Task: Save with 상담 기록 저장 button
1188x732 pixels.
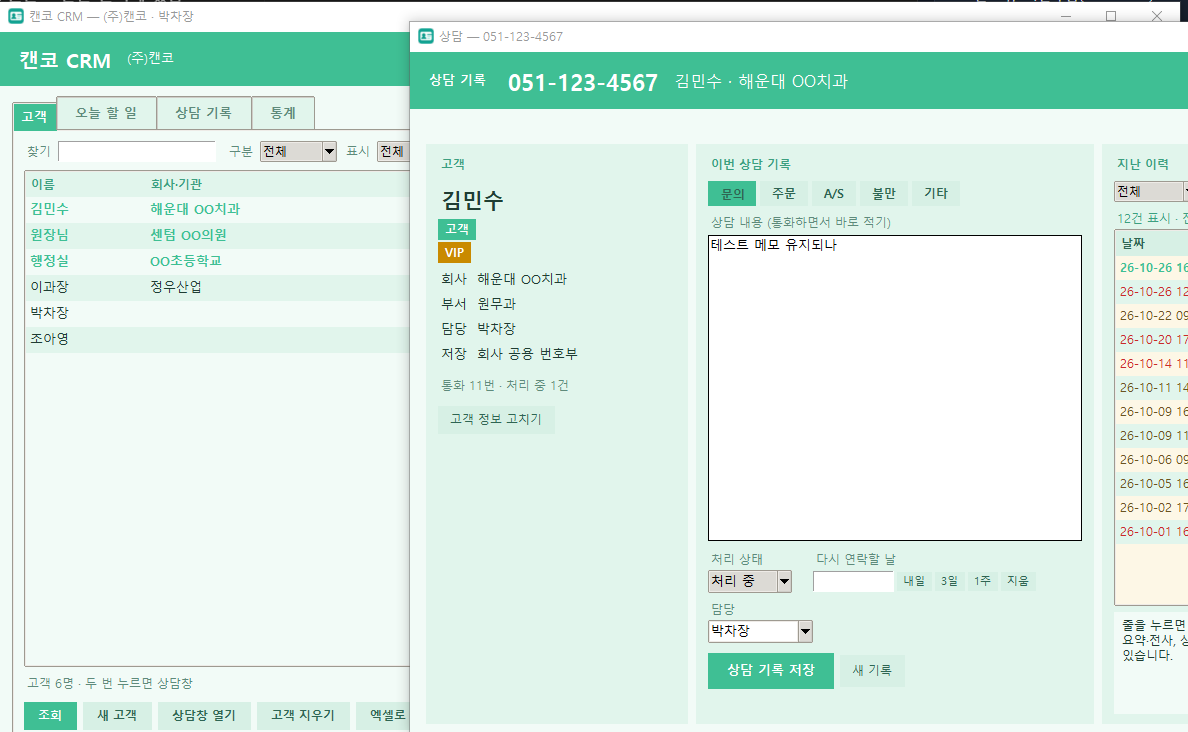Action: (x=771, y=671)
